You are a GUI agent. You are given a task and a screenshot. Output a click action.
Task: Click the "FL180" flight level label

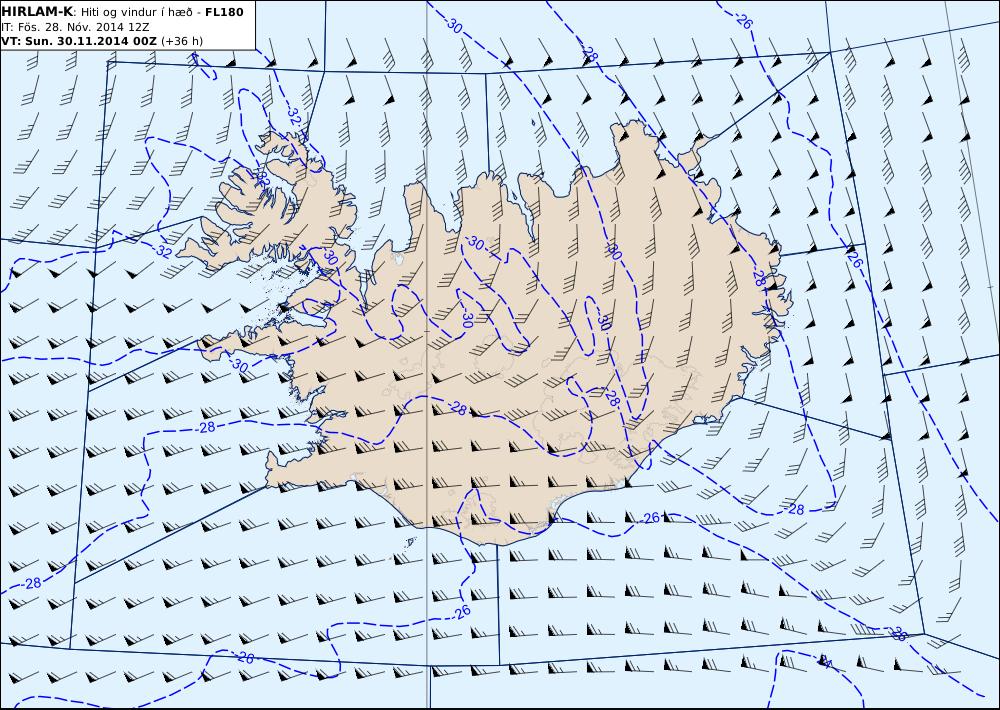click(224, 12)
